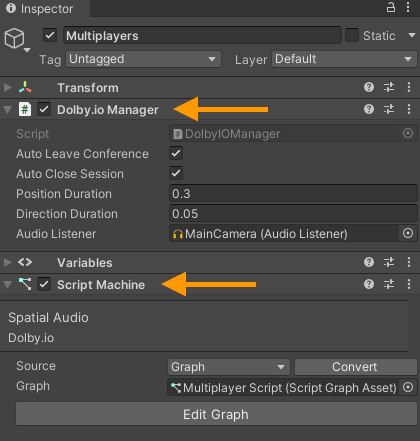Open the Source dropdown set to Graph
Screen dimensions: 420x441
tap(229, 367)
